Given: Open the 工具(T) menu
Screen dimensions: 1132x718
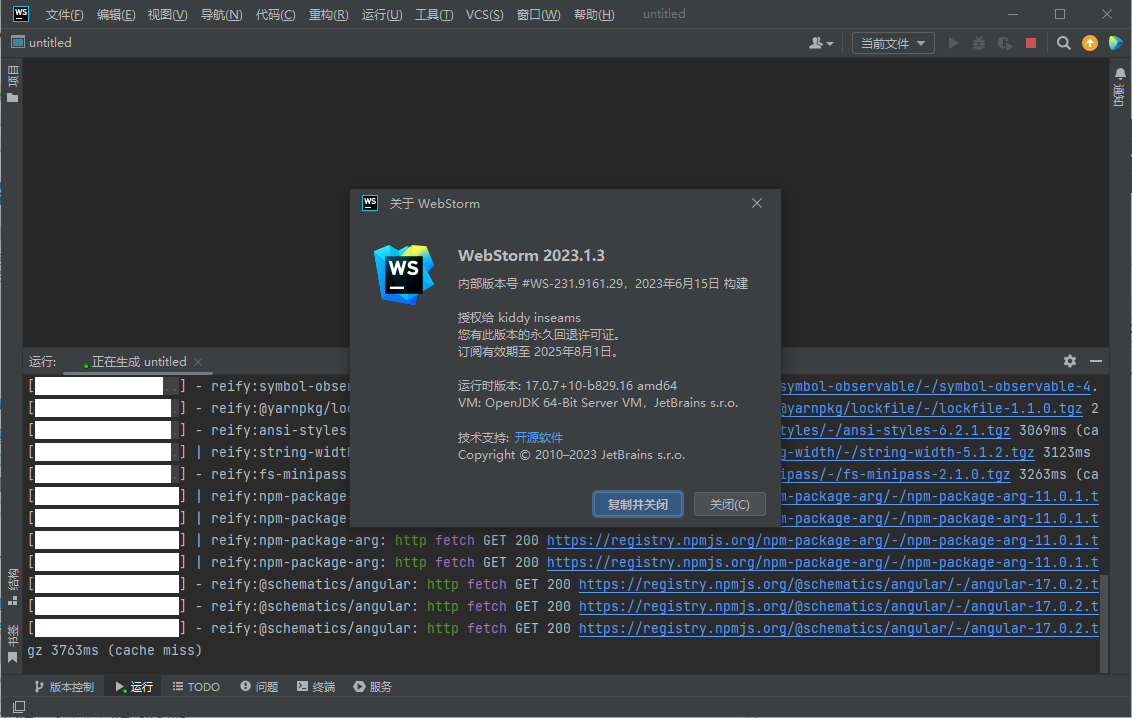Looking at the screenshot, I should tap(434, 14).
